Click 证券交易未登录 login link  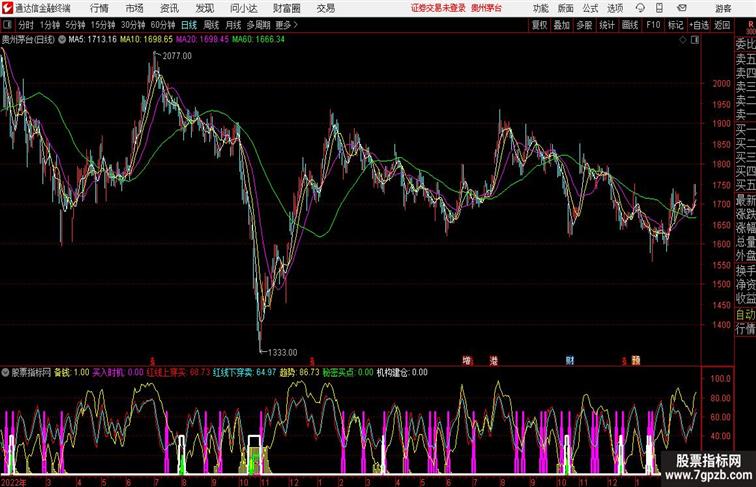click(x=438, y=8)
